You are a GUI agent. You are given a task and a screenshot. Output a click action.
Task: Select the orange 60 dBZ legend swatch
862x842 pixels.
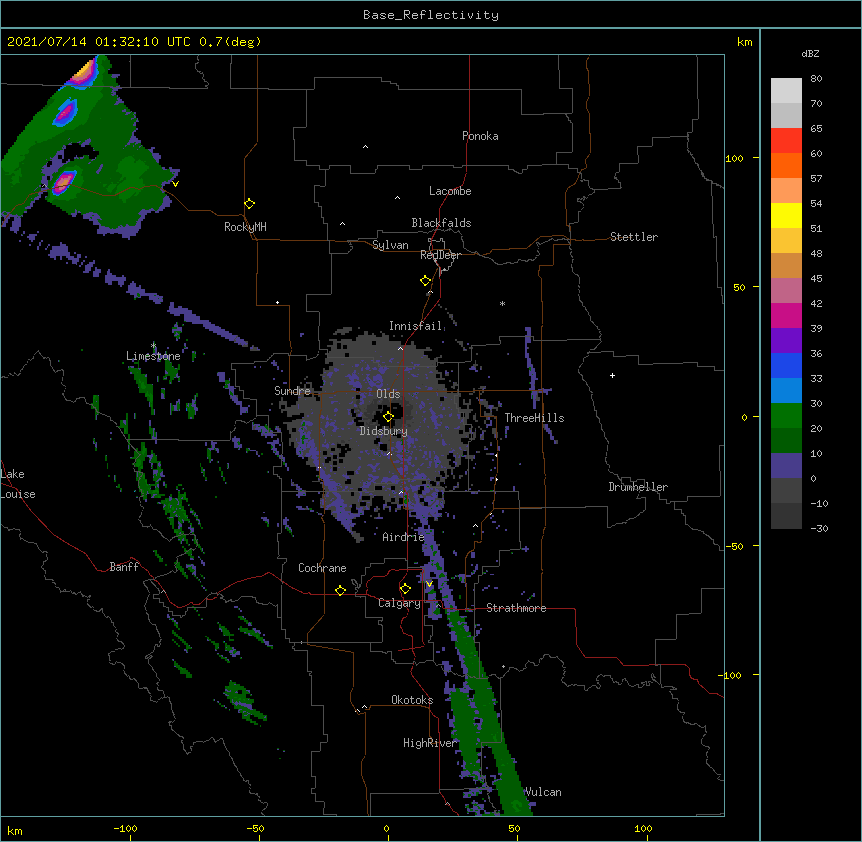786,165
